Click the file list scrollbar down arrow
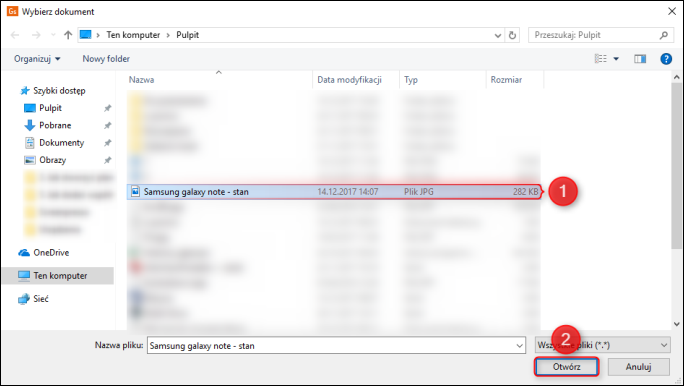Screen dimensions: 684x386 [x=677, y=324]
